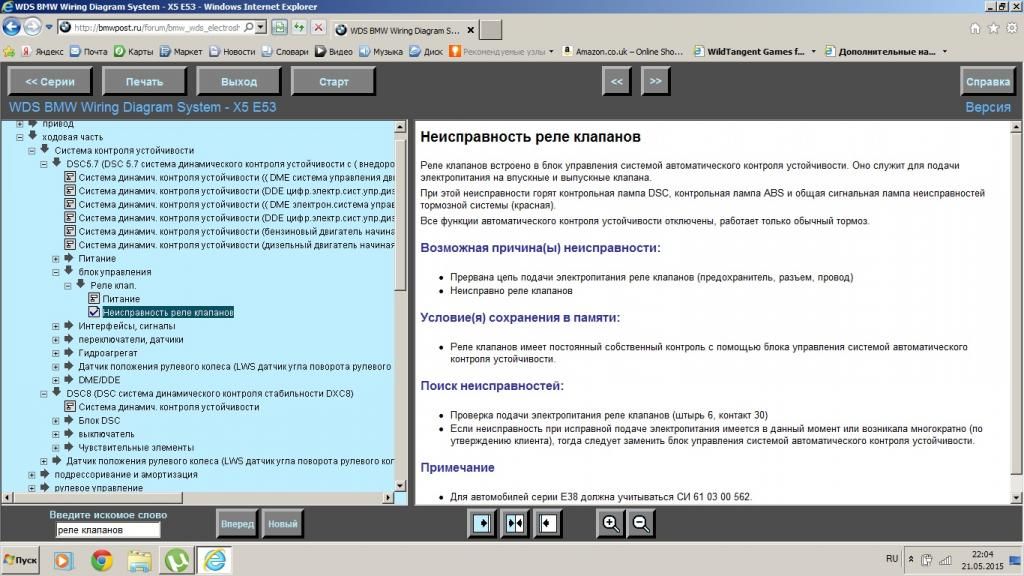The width and height of the screenshot is (1024, 576).
Task: Open 'Словари' favorites item
Action: (x=285, y=52)
